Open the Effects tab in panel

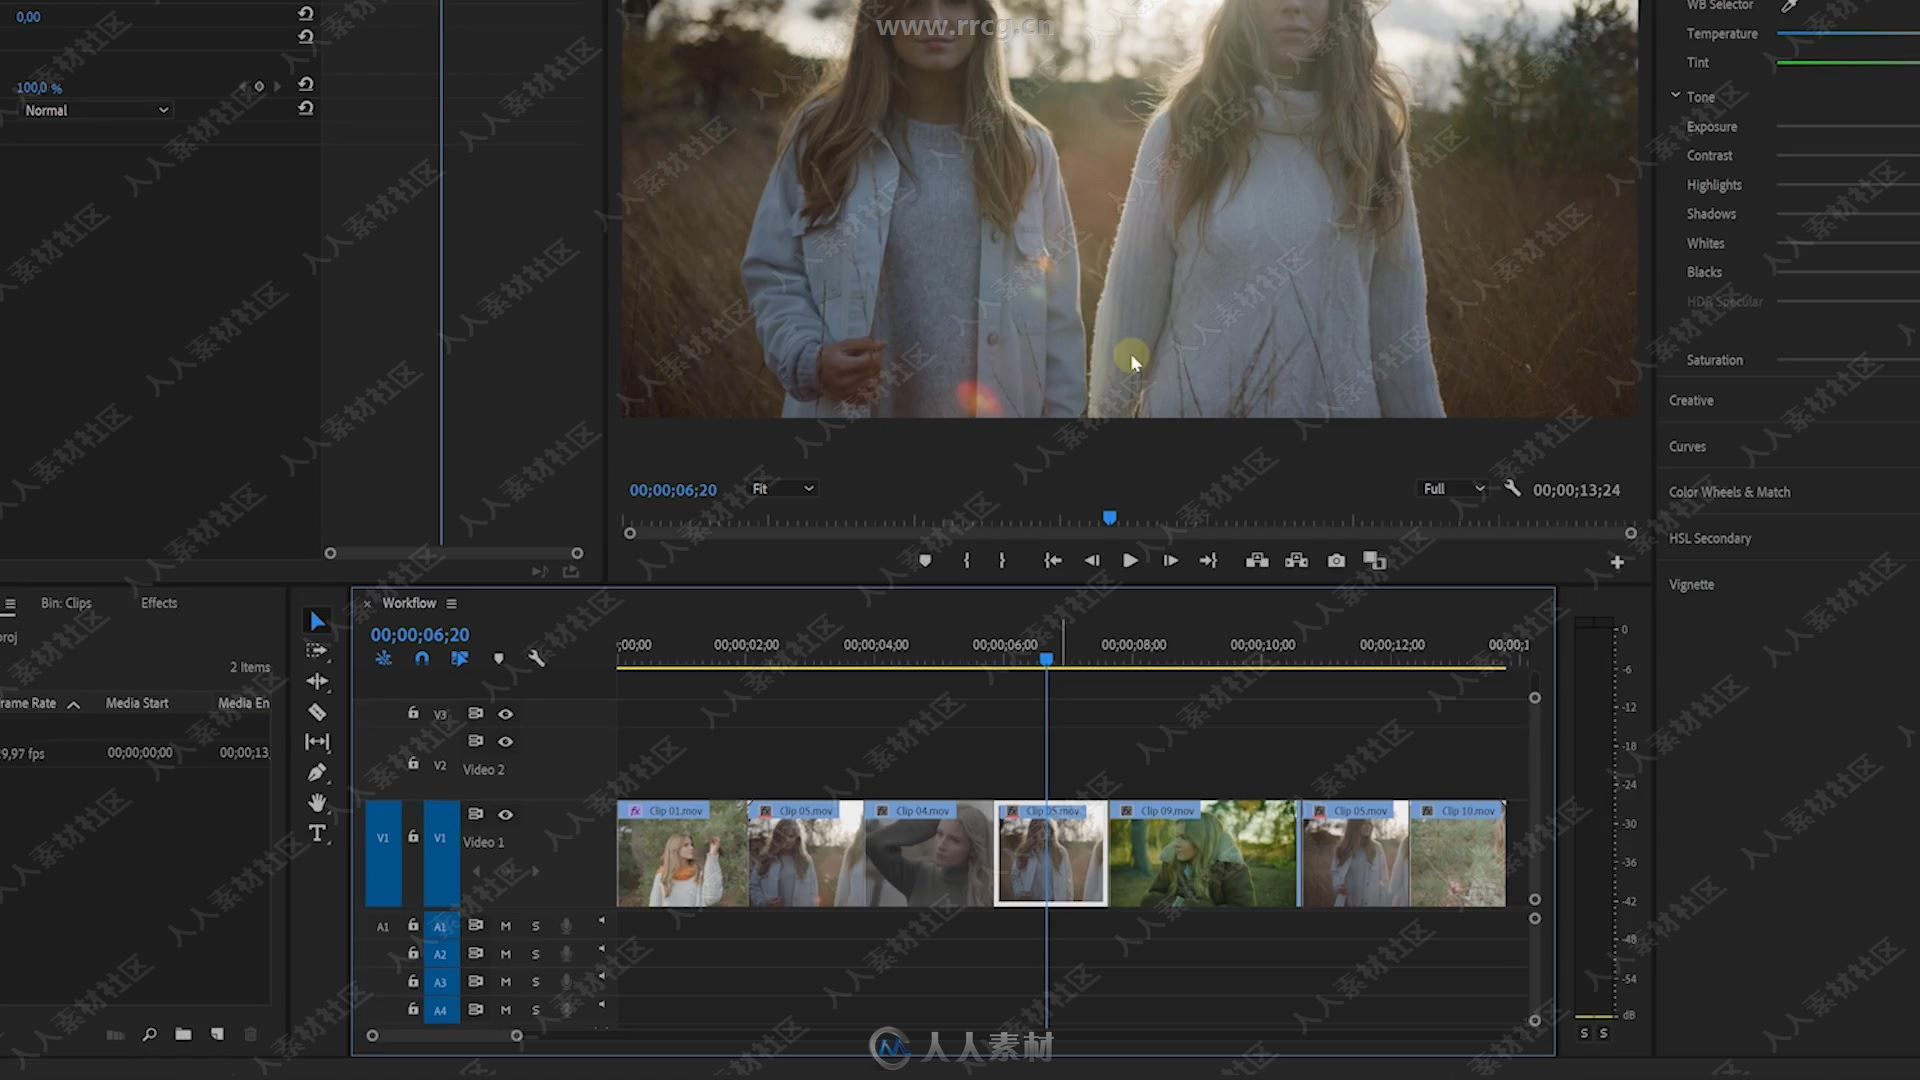point(157,603)
